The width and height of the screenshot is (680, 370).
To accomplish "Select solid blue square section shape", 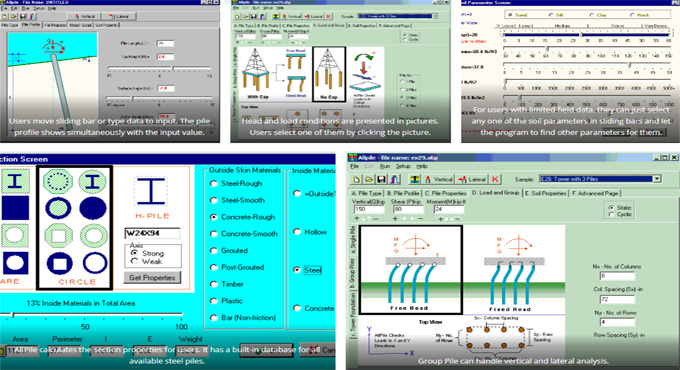I will click(15, 208).
